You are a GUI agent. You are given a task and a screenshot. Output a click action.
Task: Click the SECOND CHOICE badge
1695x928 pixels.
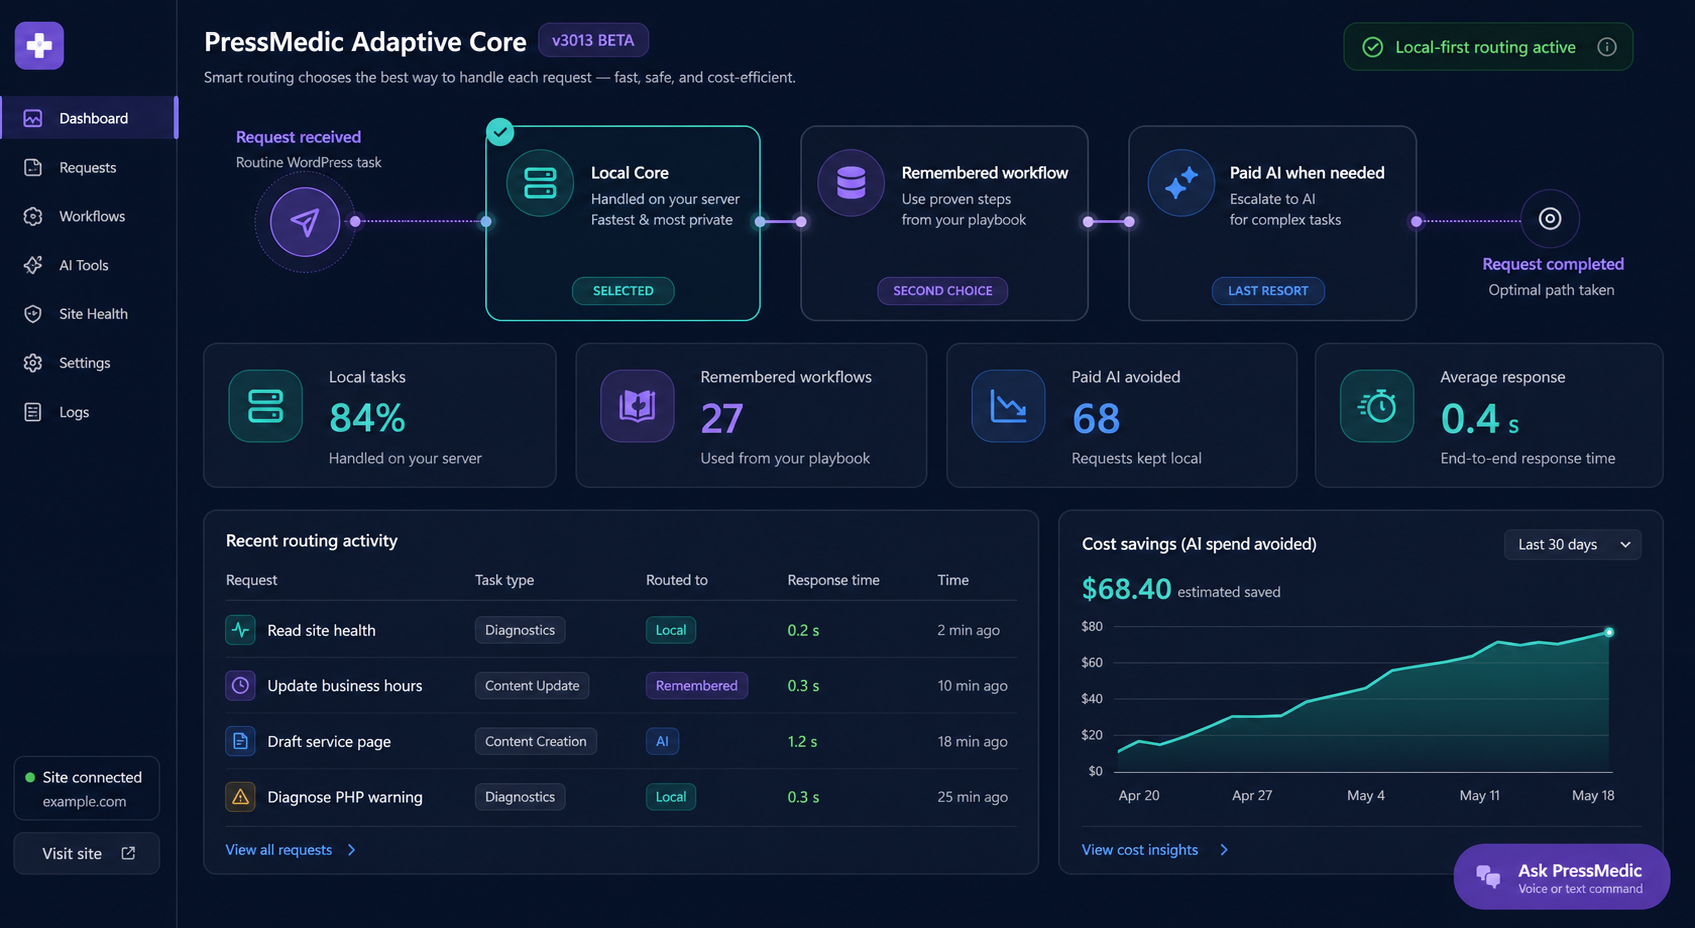click(x=943, y=291)
